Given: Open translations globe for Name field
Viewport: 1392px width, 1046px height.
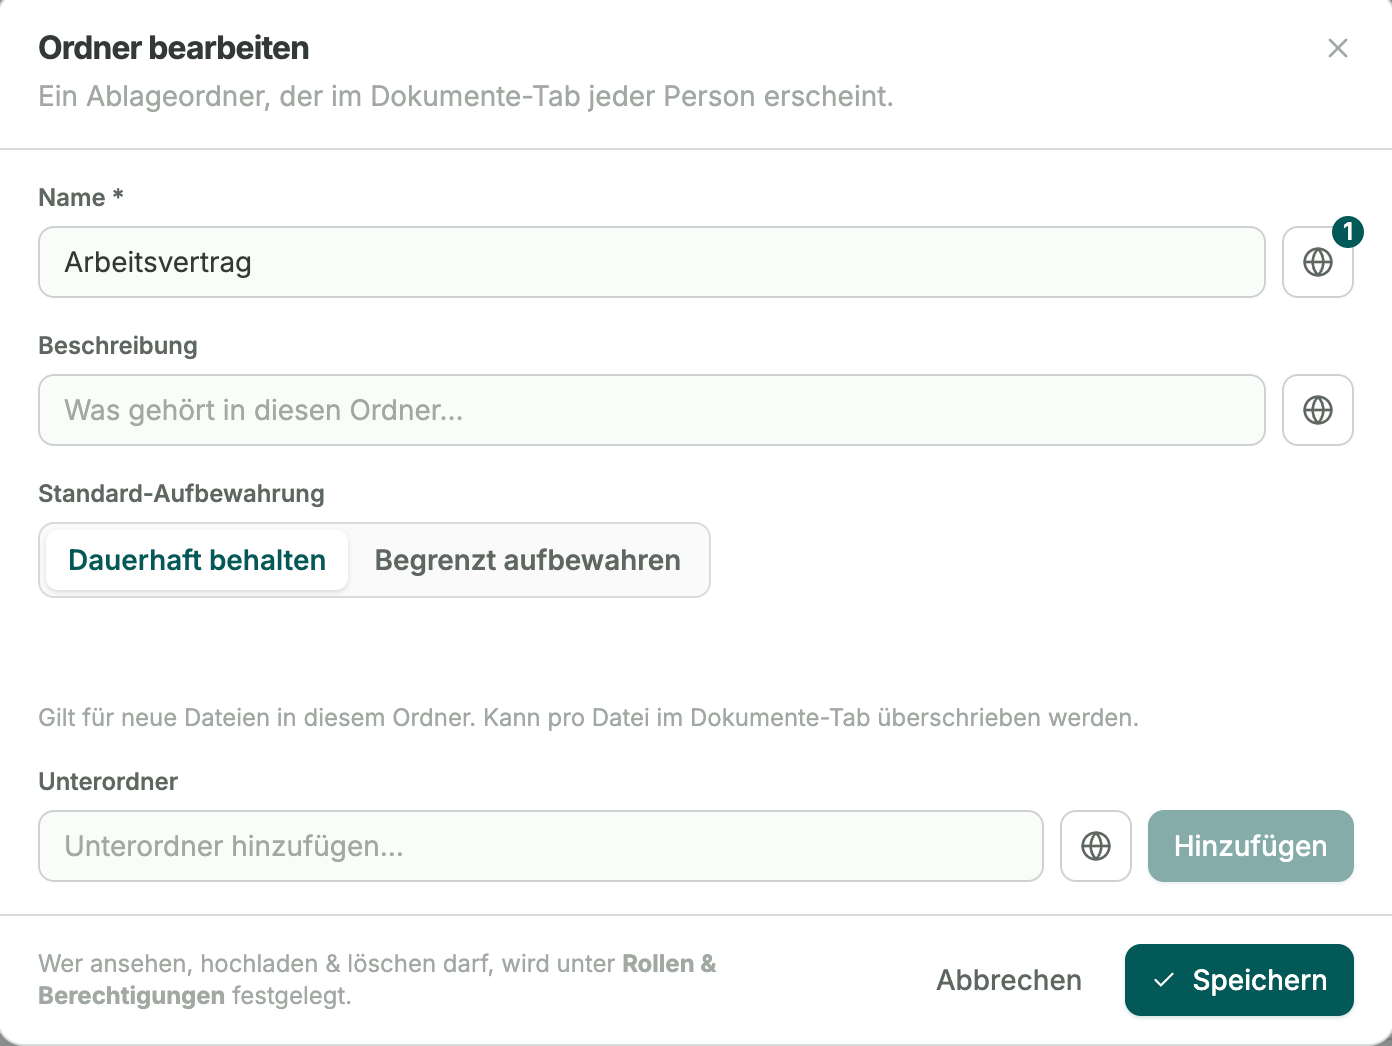Looking at the screenshot, I should pos(1317,262).
